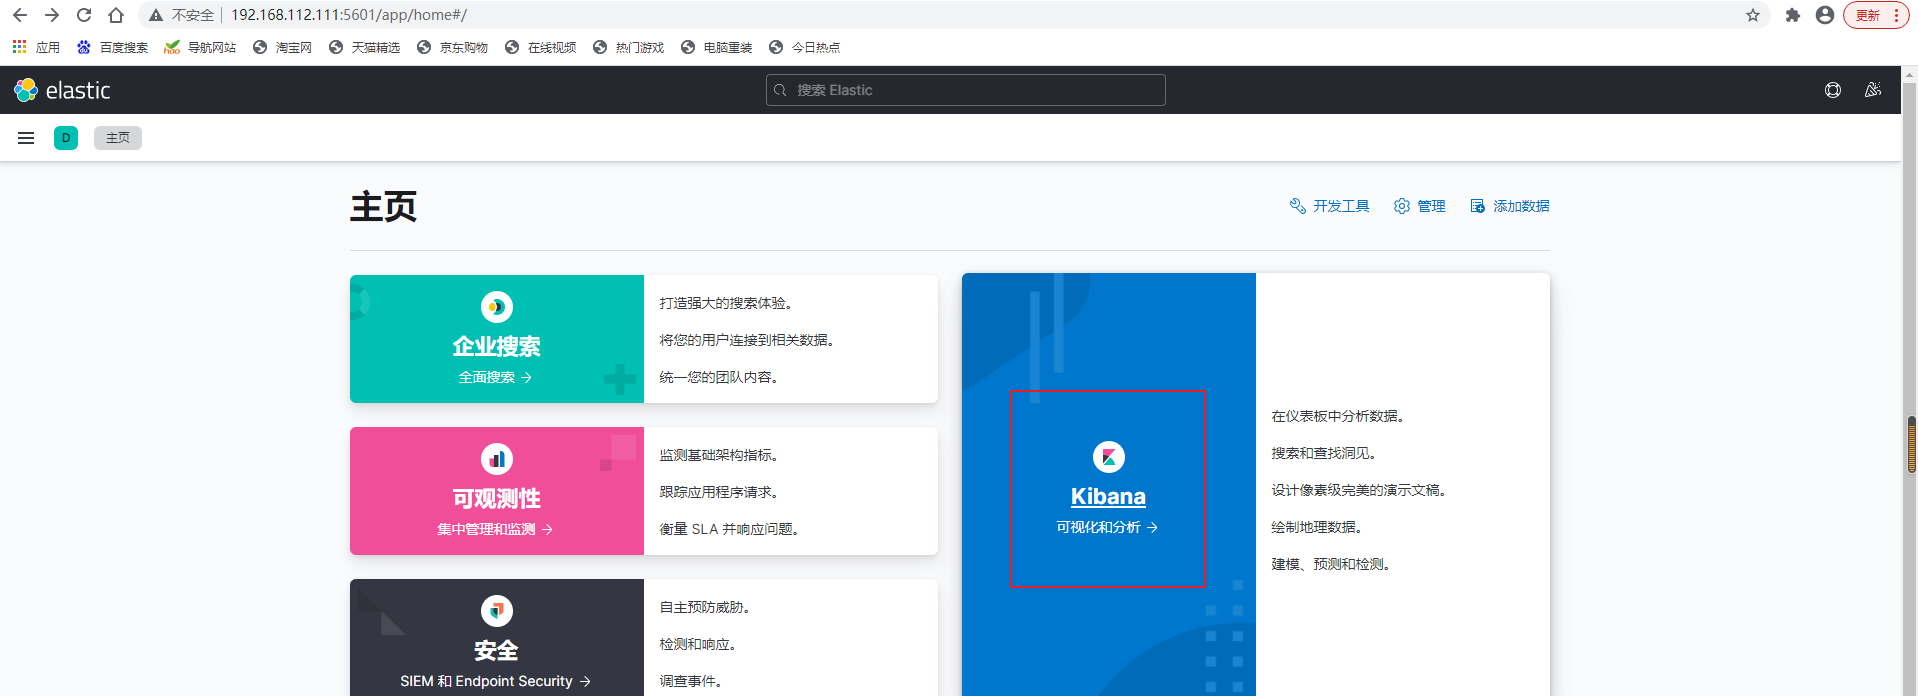
Task: Open the 企业搜索 card title
Action: point(497,347)
